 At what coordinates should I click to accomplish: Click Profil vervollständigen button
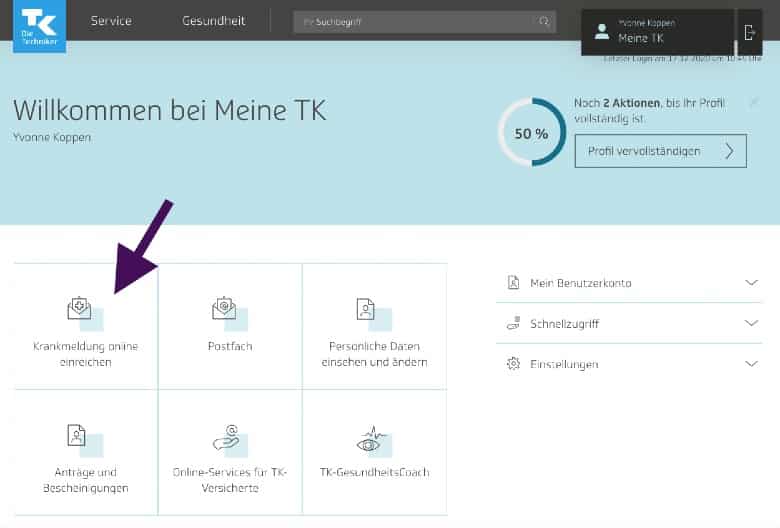point(661,151)
